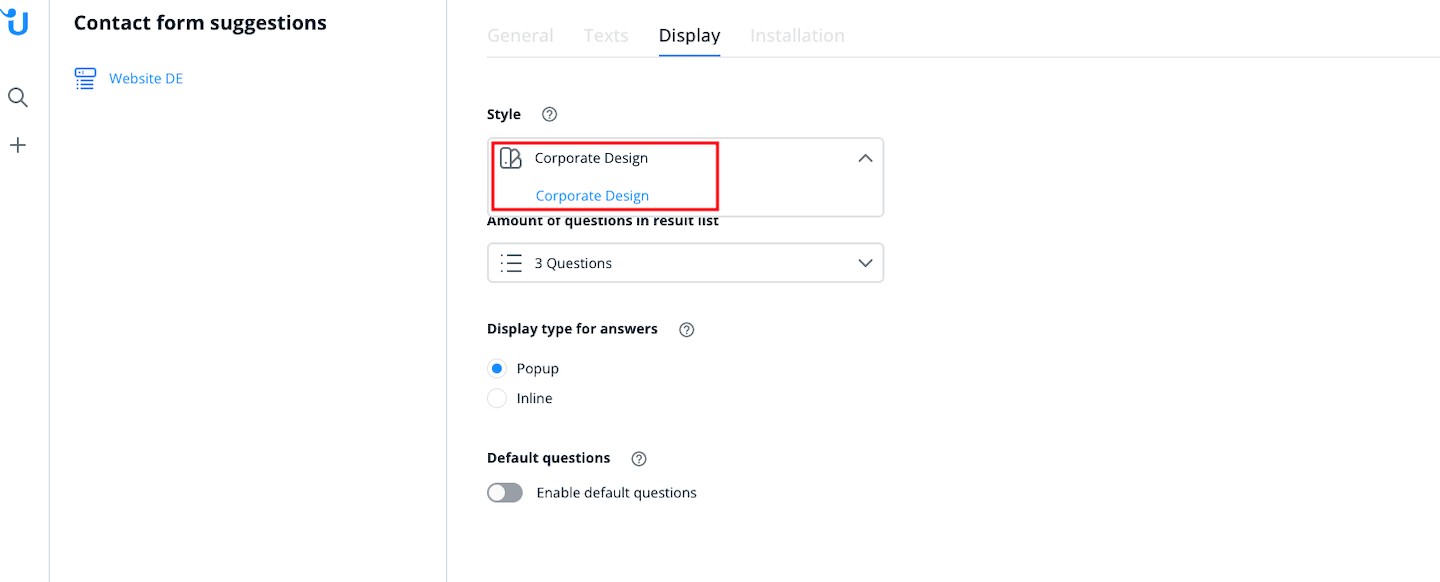Click the Display tab

tap(689, 36)
